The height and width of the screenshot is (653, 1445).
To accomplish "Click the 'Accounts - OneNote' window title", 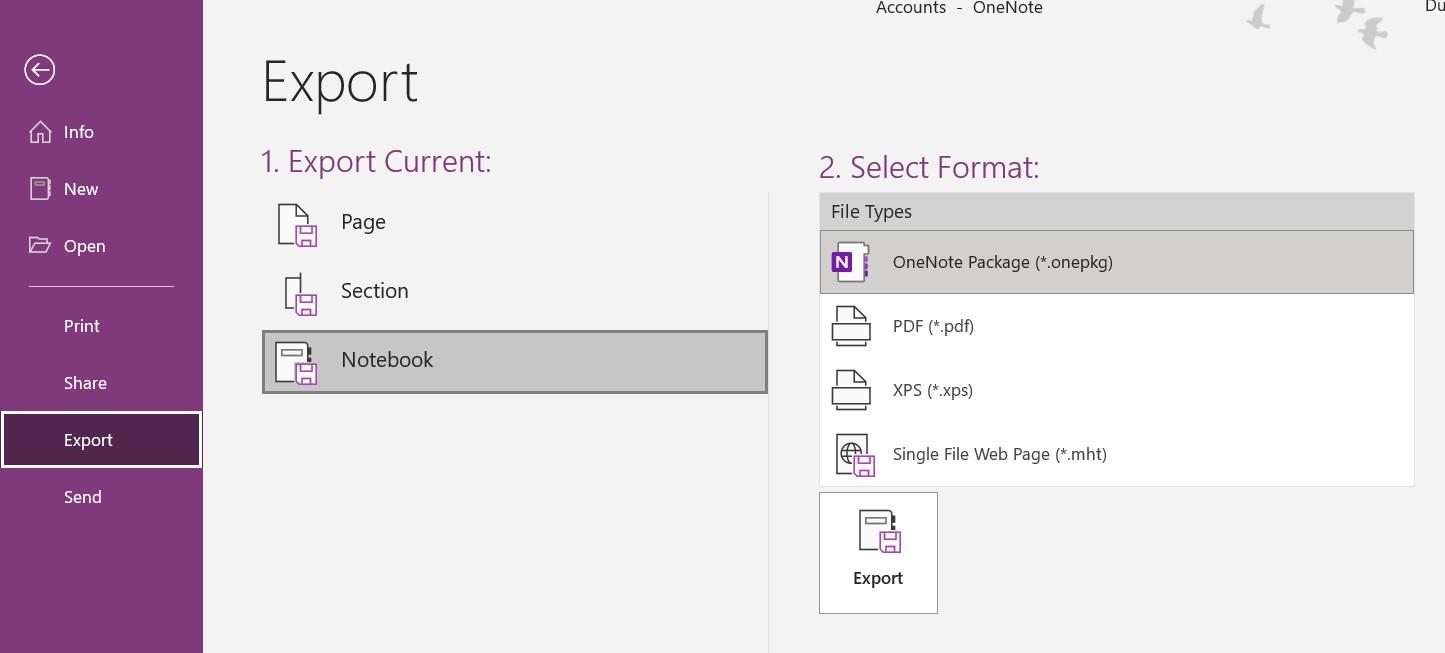I will point(959,8).
